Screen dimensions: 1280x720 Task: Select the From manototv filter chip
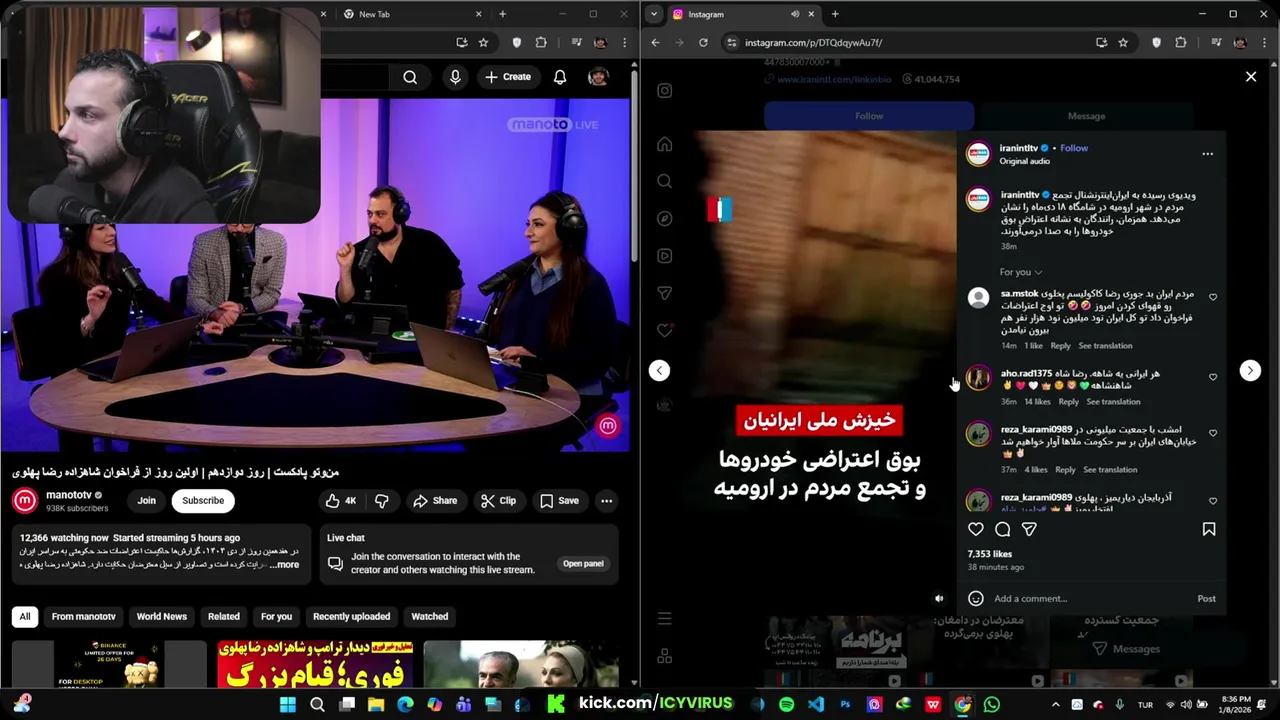84,617
